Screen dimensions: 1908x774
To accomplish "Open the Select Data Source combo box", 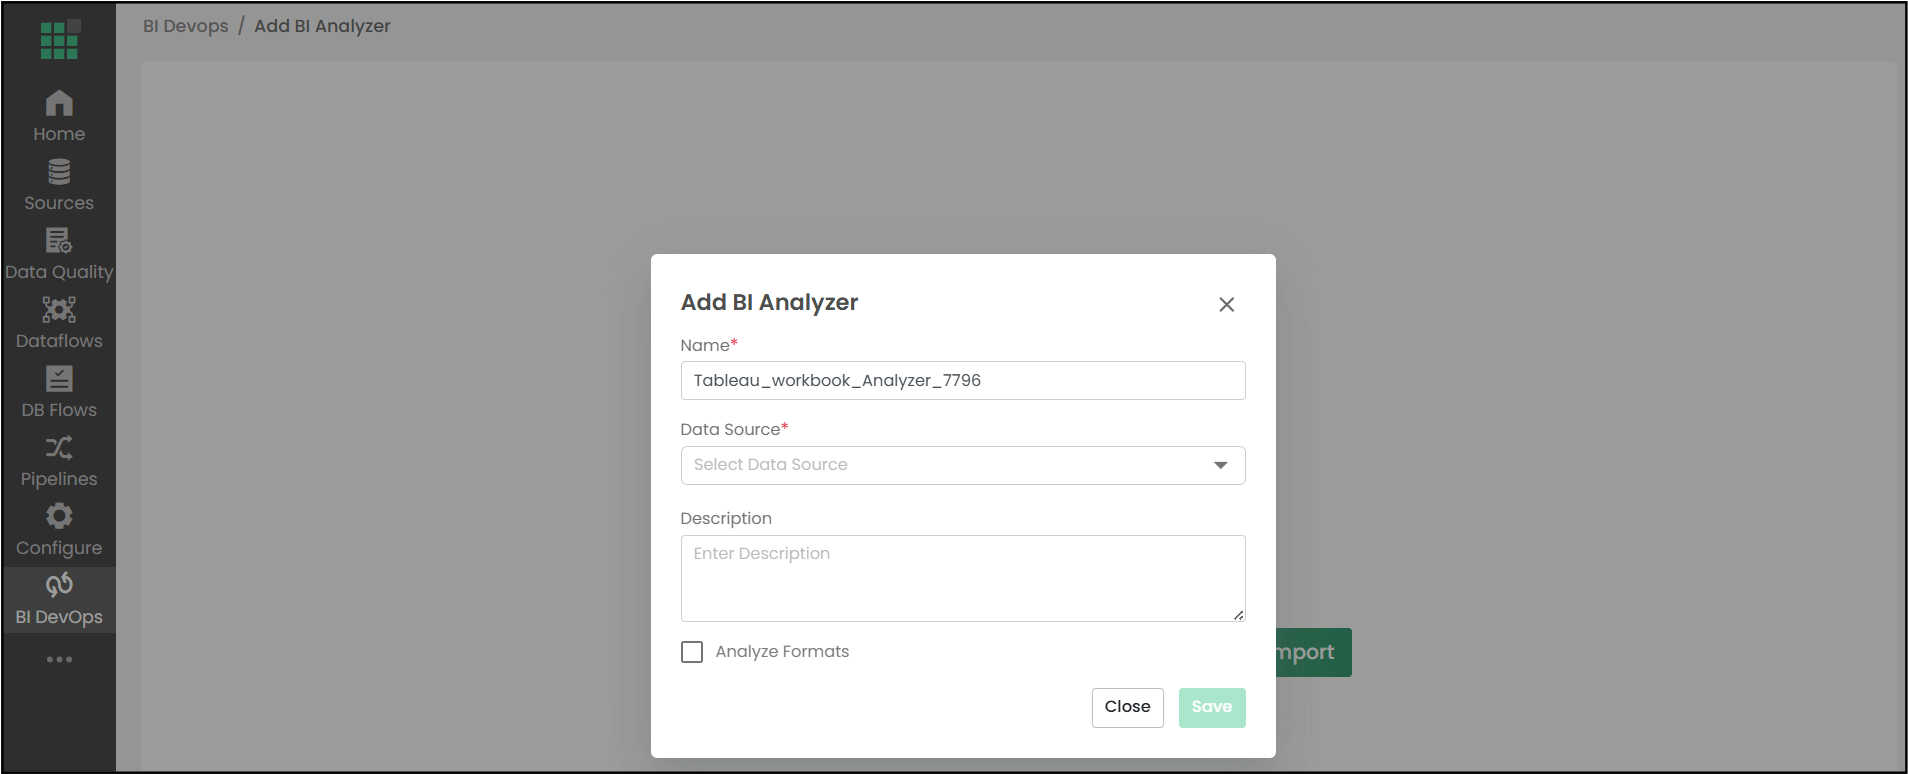I will (x=963, y=465).
